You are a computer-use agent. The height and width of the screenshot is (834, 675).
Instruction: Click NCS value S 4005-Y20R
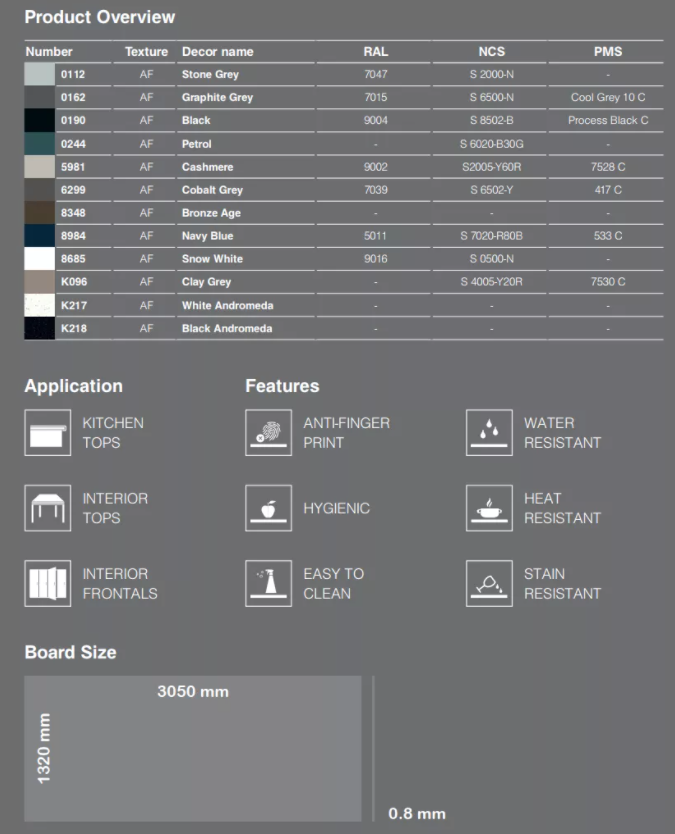point(491,282)
